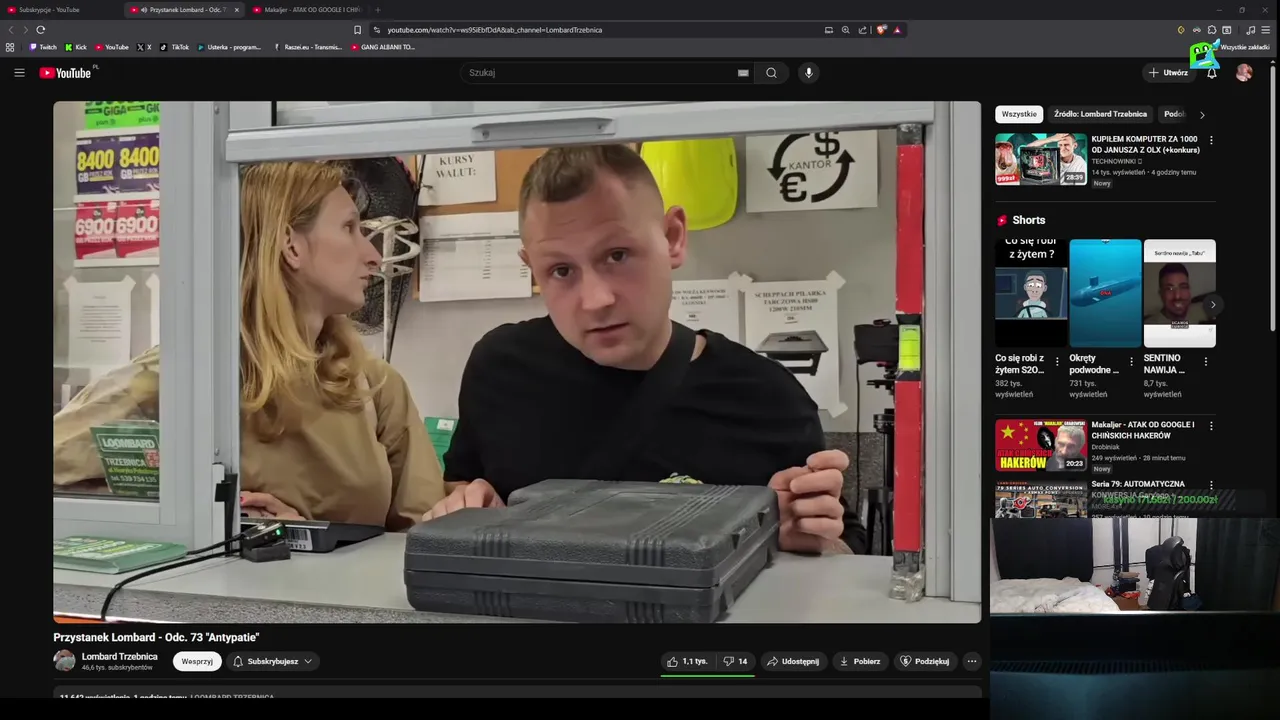Switch to Makaljer - ATAK OD GOOGLE browser tab
This screenshot has width=1280, height=720.
(308, 10)
